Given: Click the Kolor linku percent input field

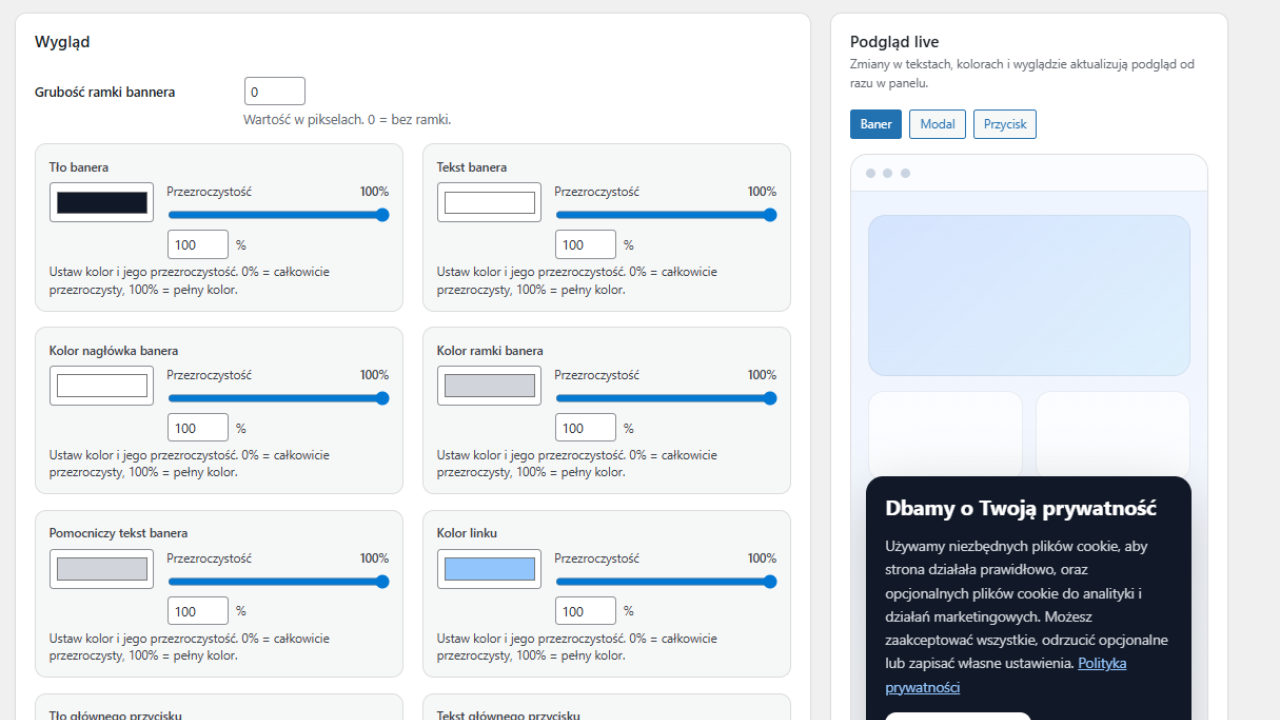Looking at the screenshot, I should (x=585, y=611).
